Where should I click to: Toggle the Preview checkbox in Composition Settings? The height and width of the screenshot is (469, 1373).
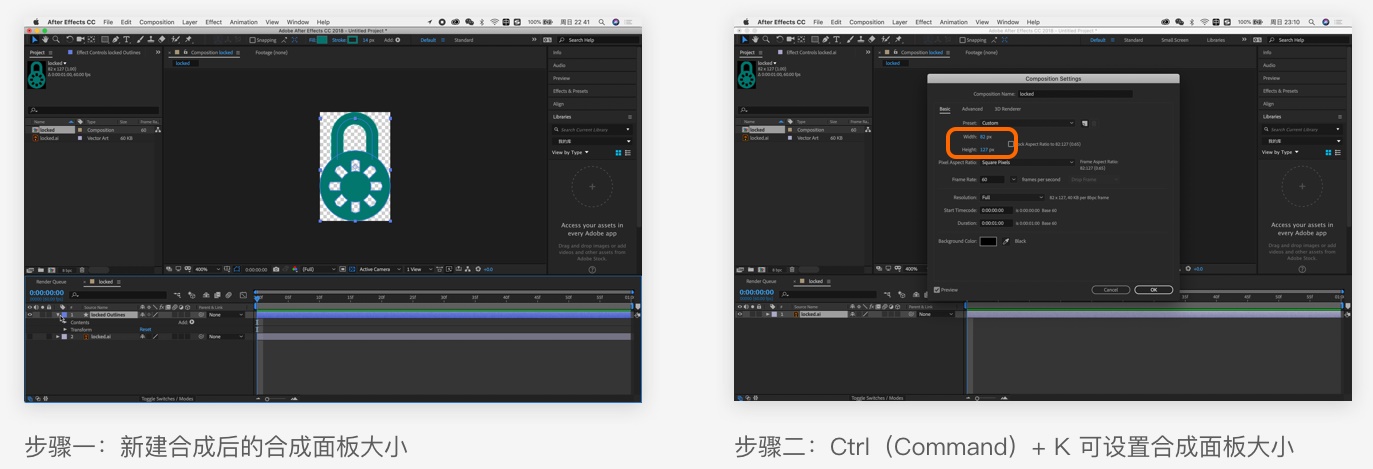pos(936,290)
